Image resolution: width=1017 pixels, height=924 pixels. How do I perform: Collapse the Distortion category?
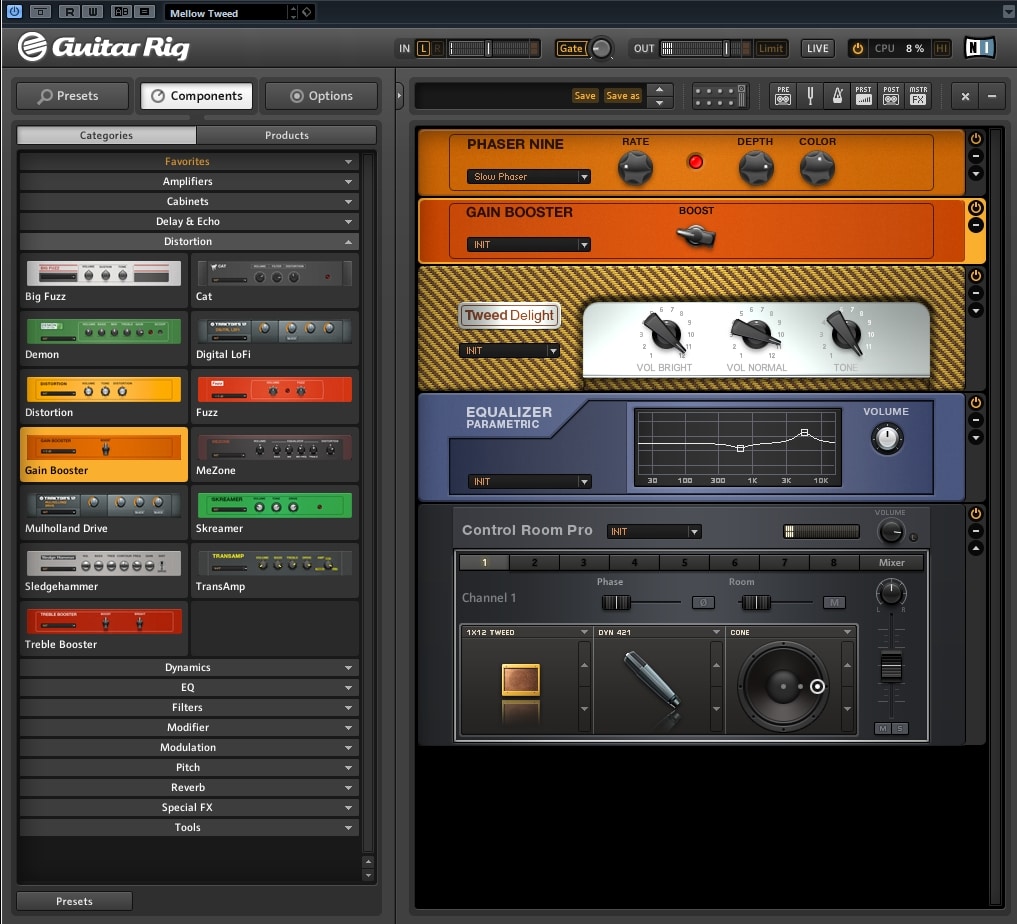click(x=189, y=242)
